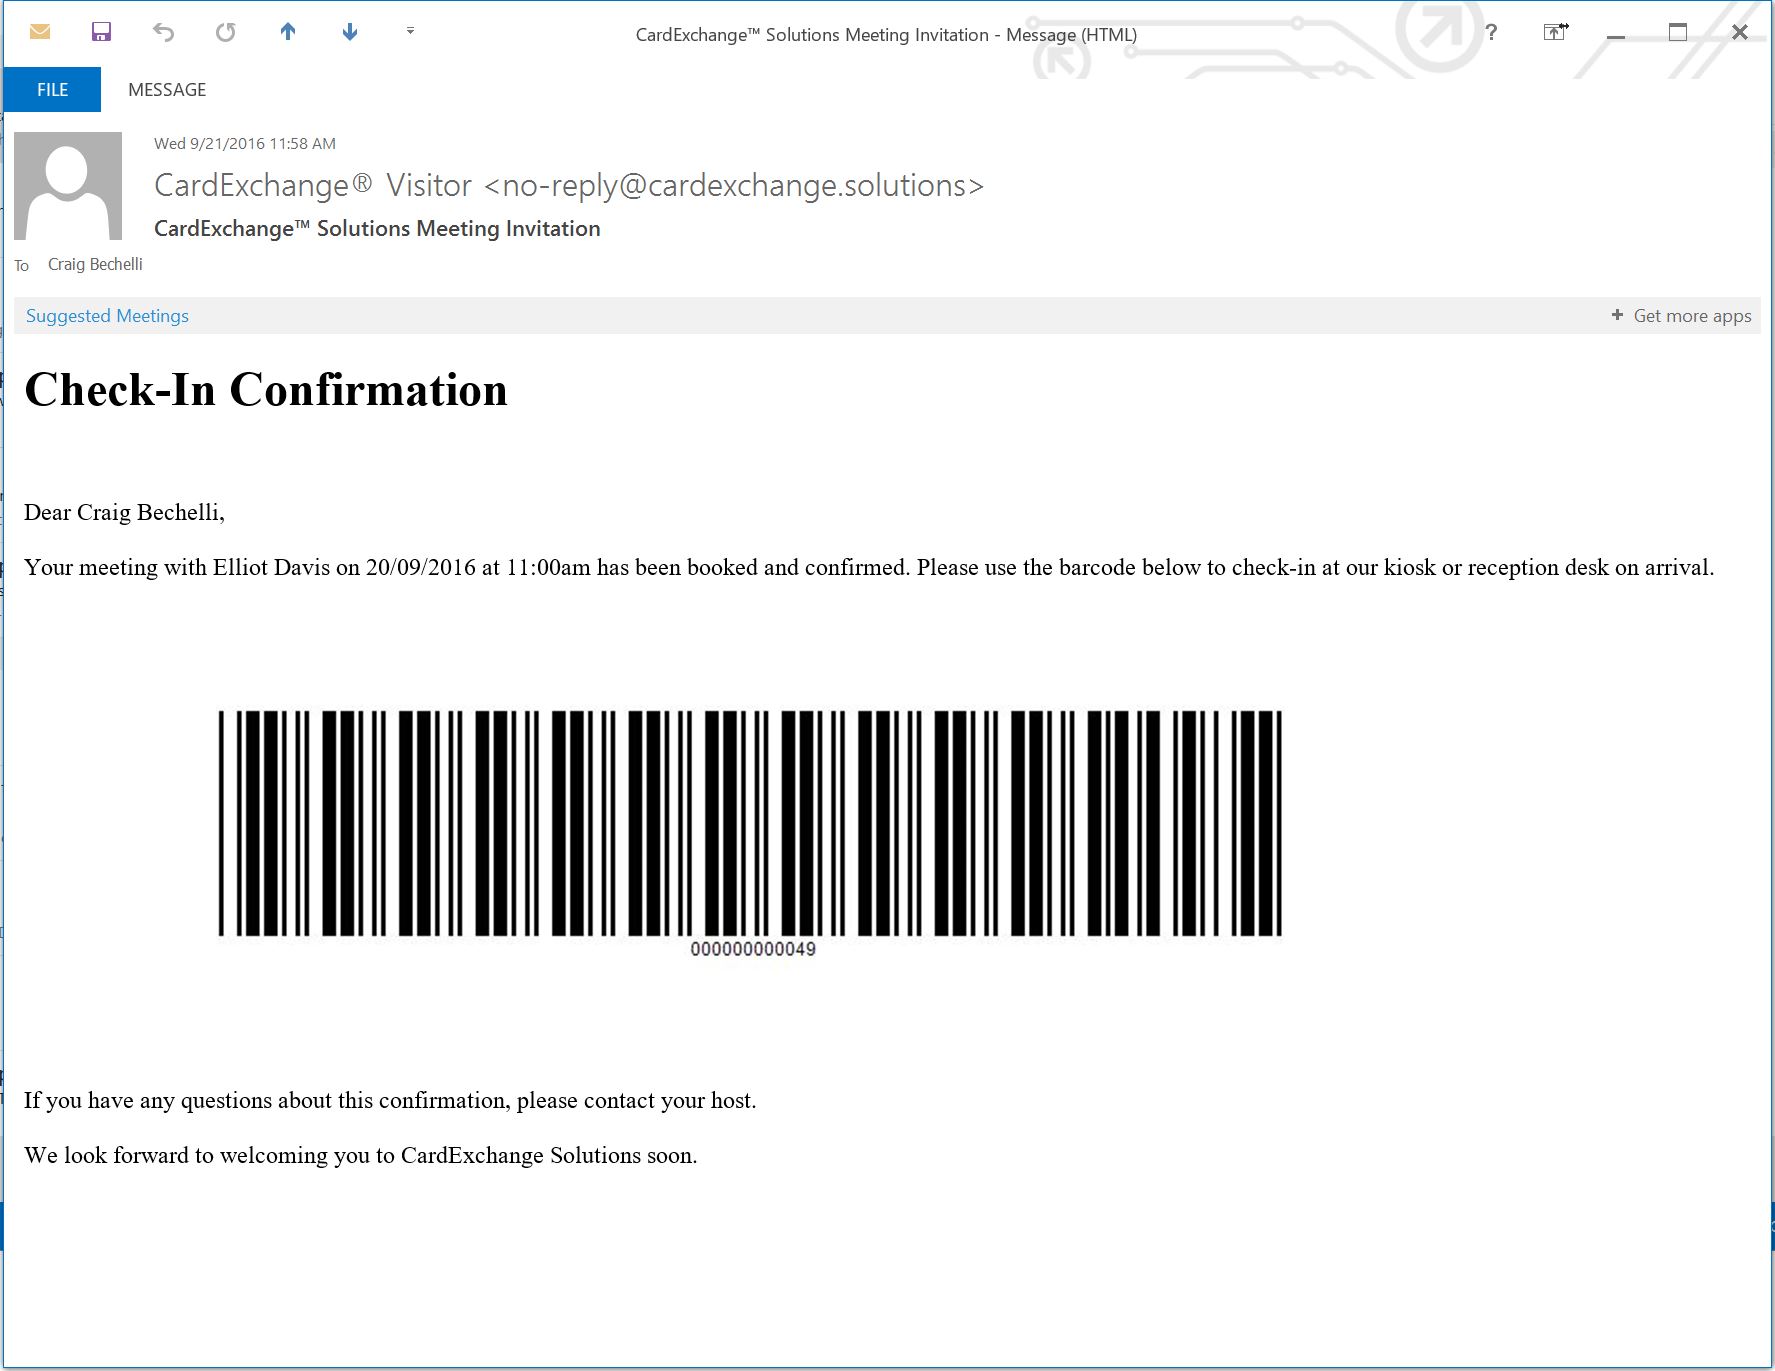Image resolution: width=1775 pixels, height=1371 pixels.
Task: Maximize the message window
Action: point(1678,32)
